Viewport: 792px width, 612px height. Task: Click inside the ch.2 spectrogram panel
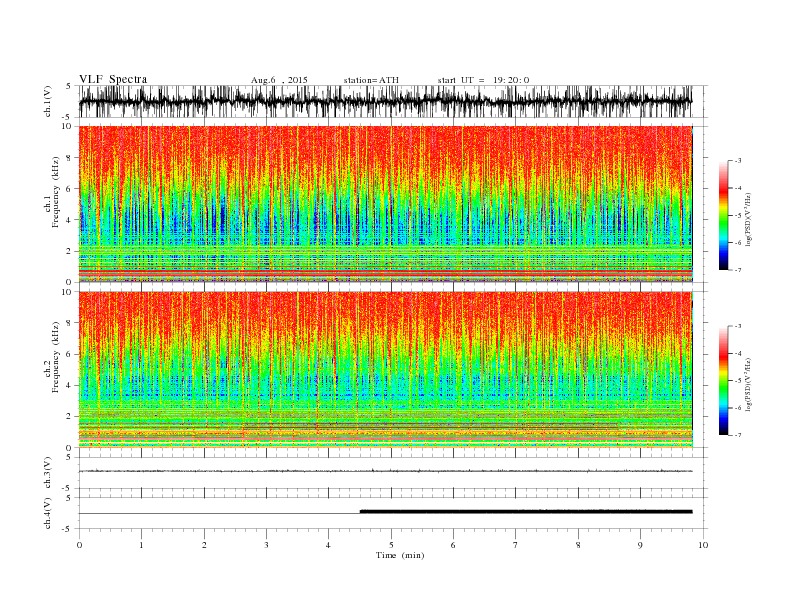pos(385,370)
